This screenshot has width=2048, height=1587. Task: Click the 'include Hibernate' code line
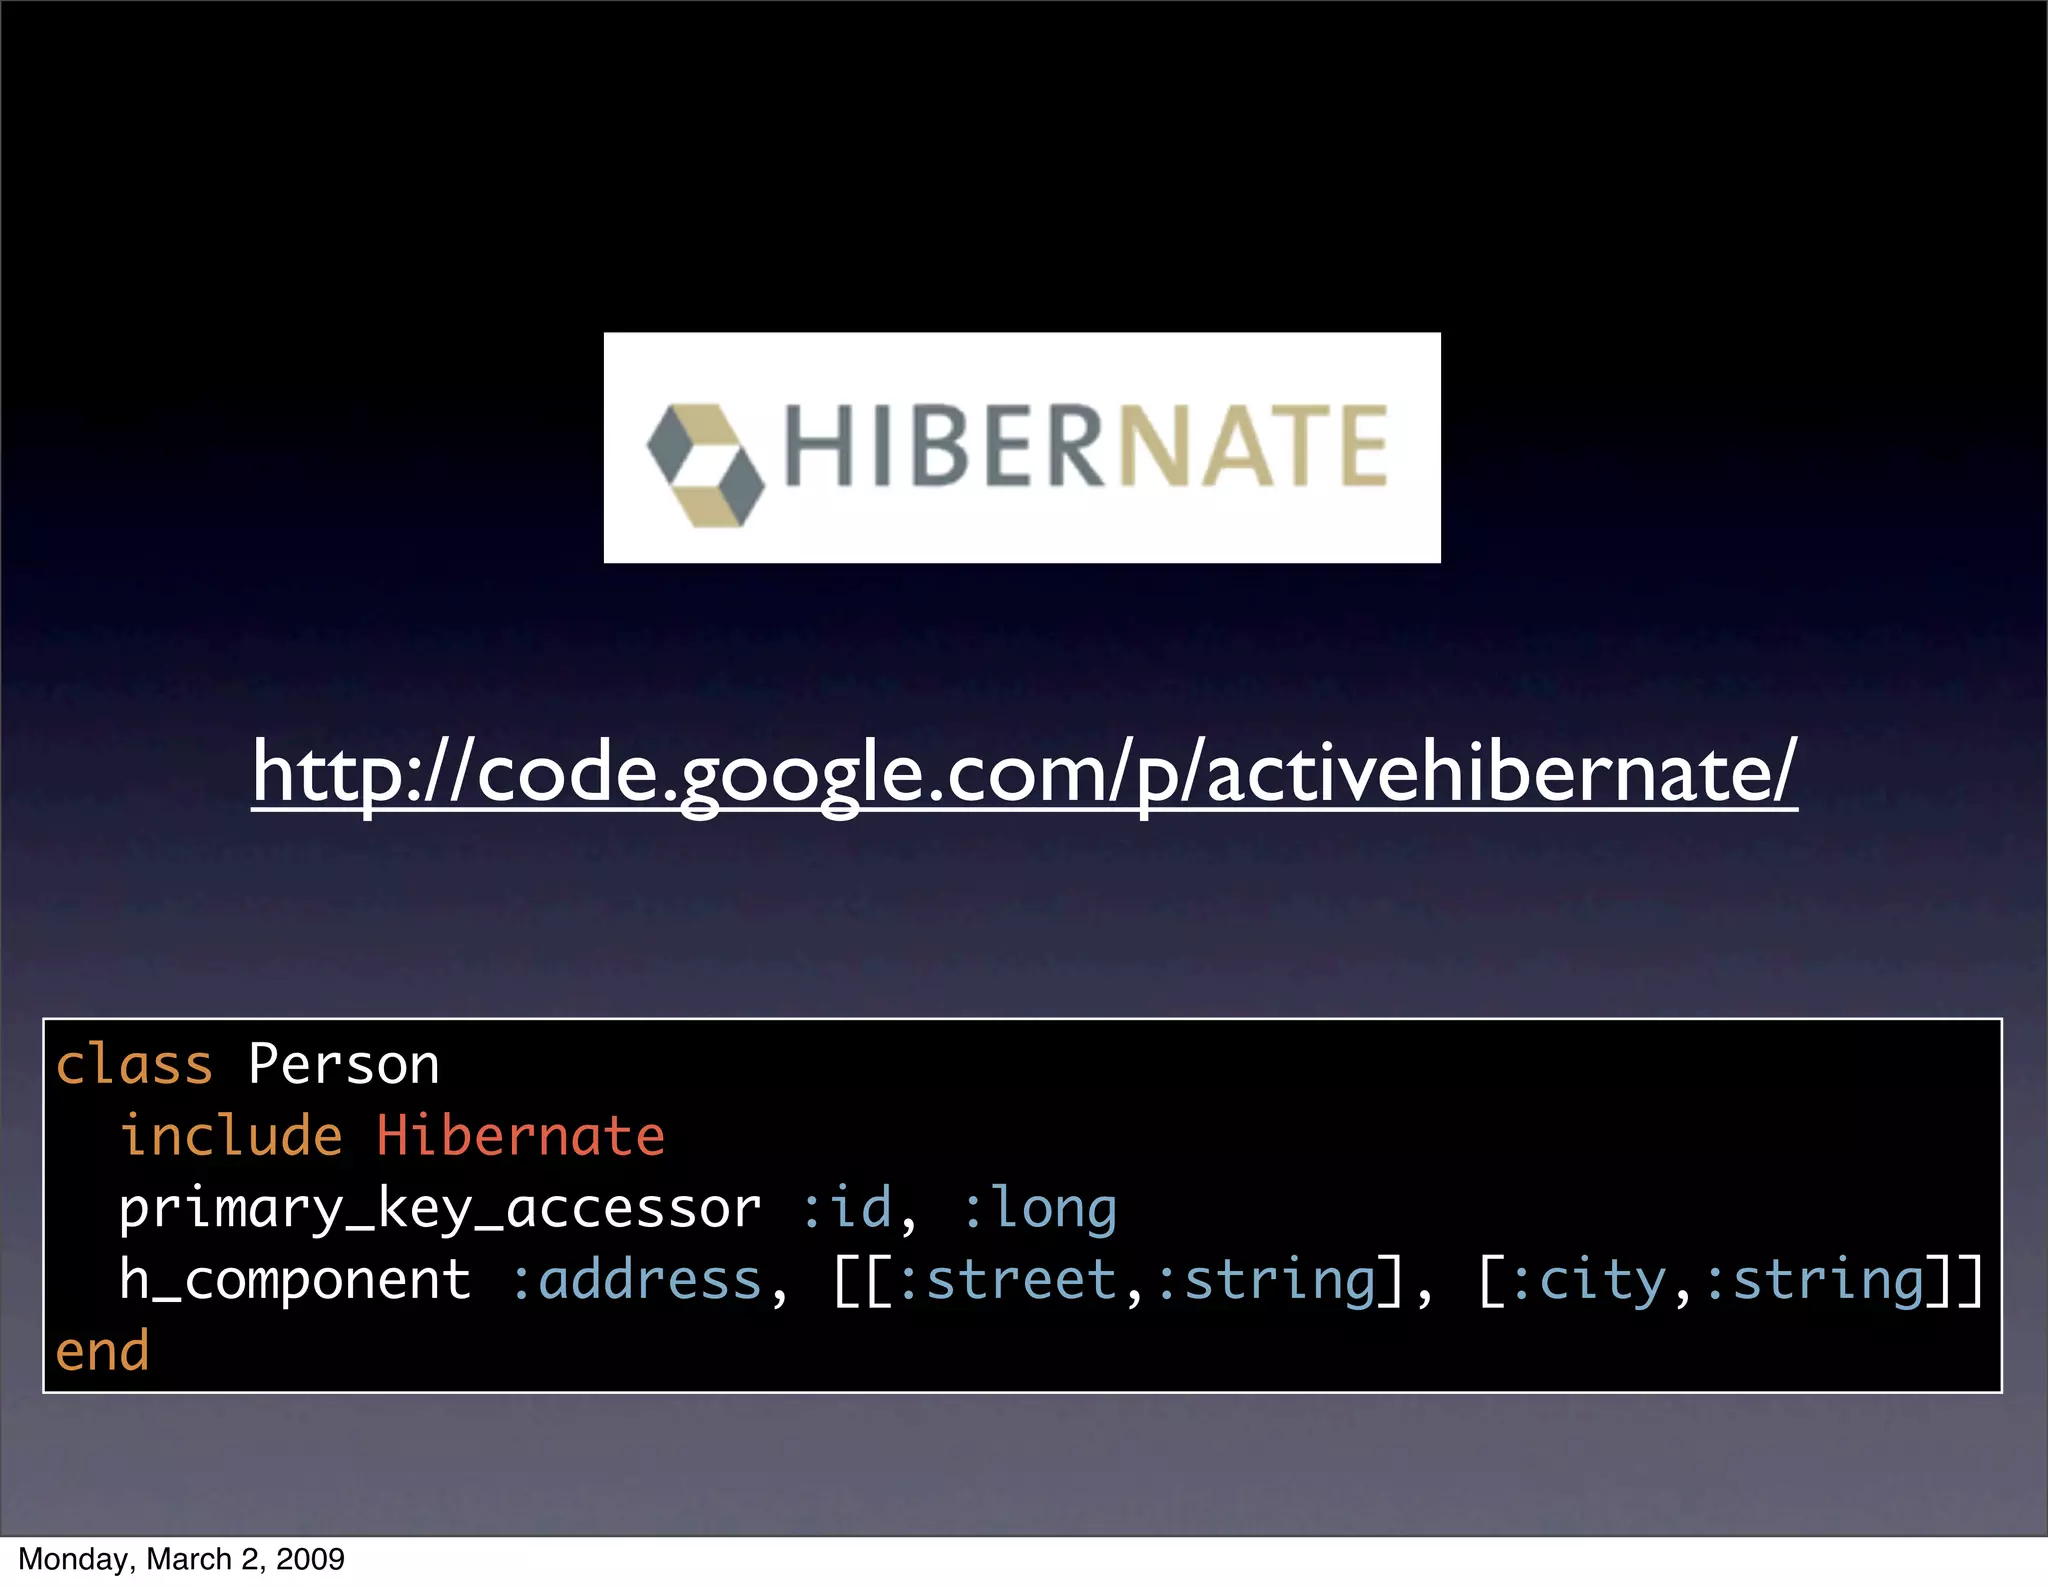(392, 1136)
